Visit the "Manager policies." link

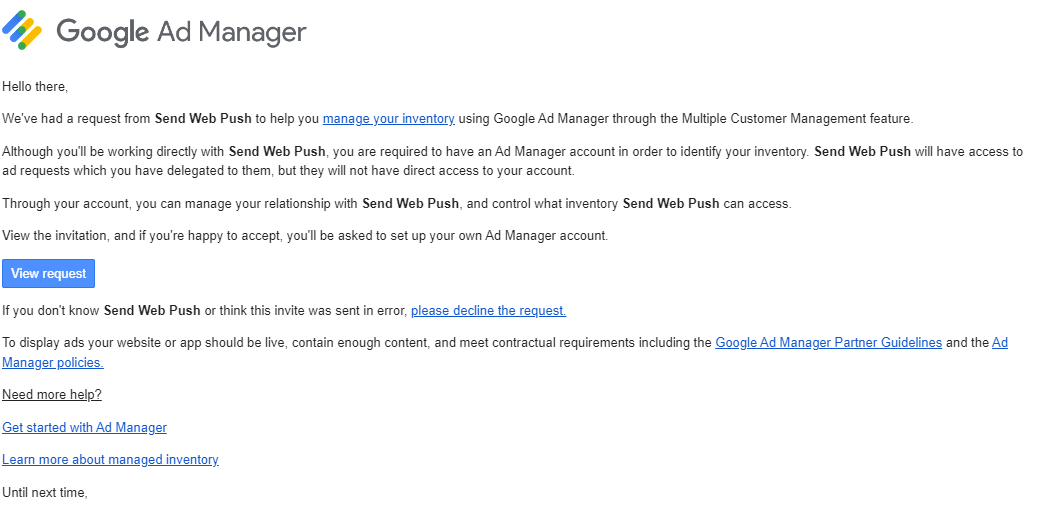[52, 363]
